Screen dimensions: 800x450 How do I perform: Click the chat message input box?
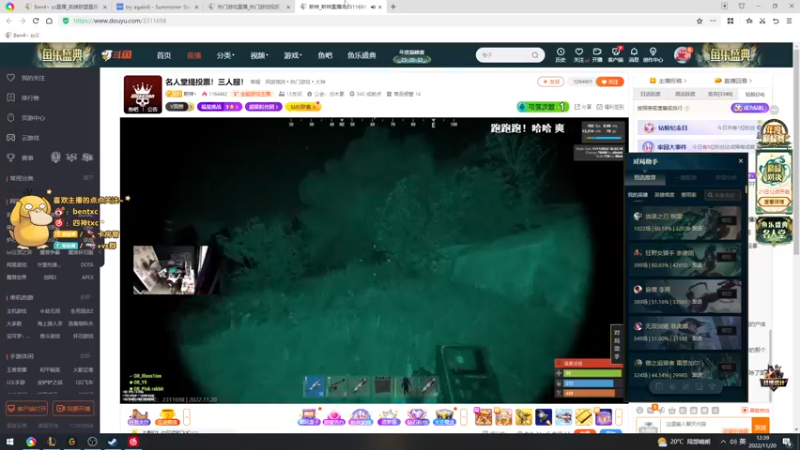click(x=705, y=424)
